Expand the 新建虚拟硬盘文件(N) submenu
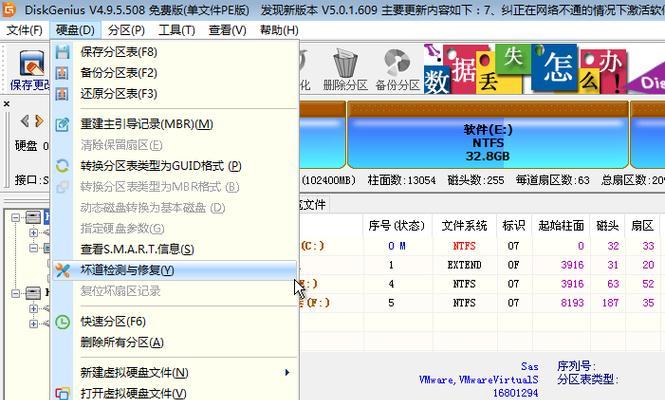 pos(175,373)
